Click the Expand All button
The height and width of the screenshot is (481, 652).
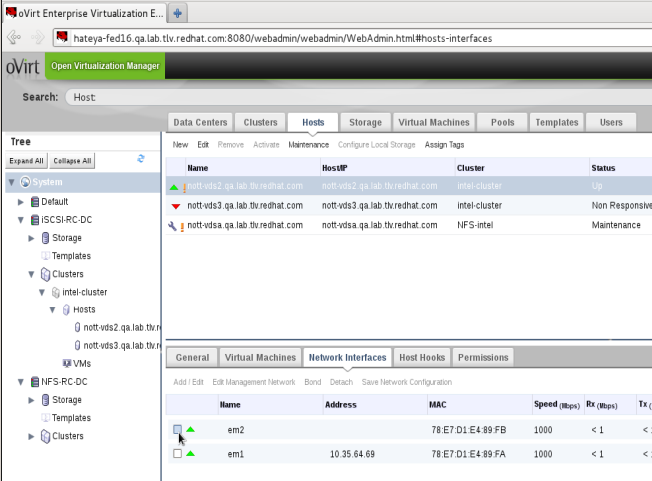tap(26, 161)
